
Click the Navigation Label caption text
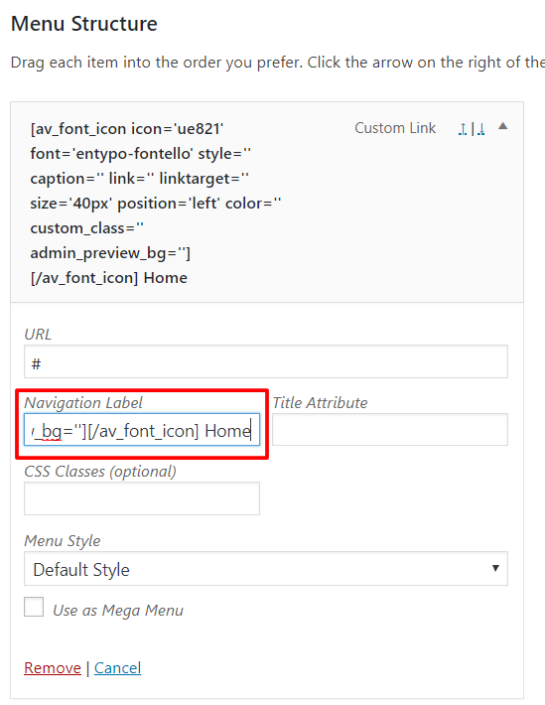83,403
